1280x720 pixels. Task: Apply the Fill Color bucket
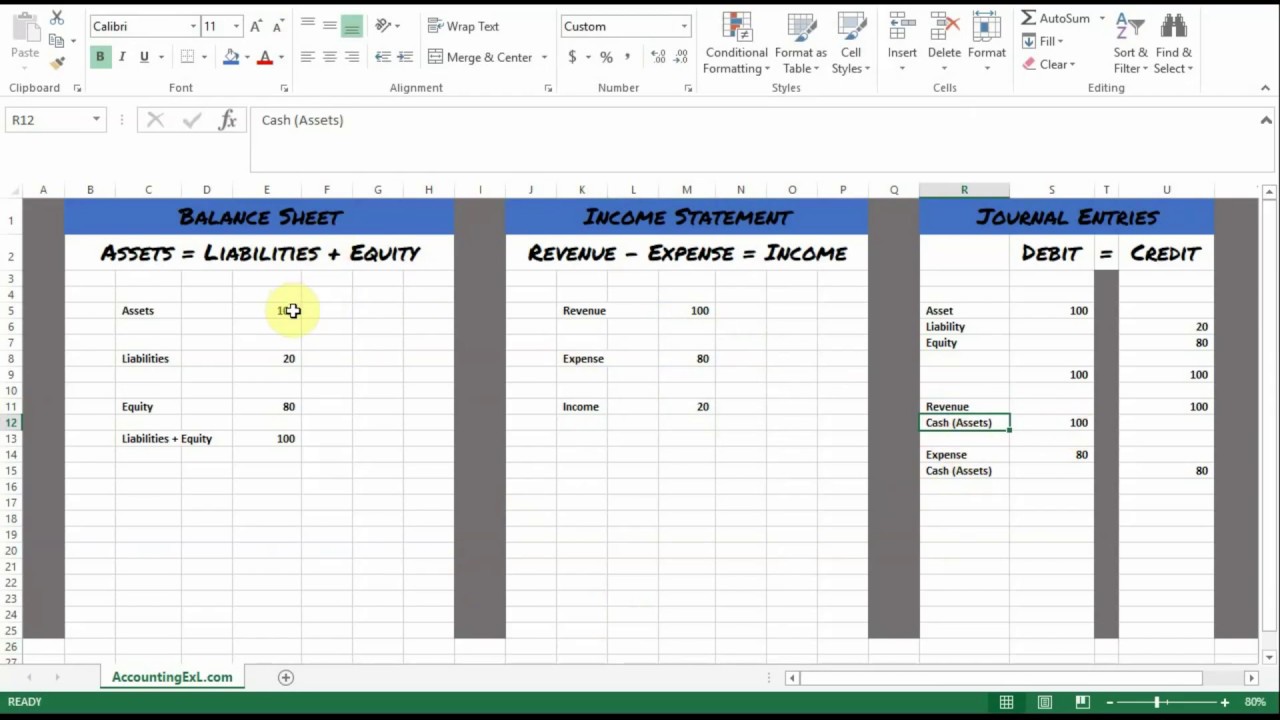pos(231,57)
